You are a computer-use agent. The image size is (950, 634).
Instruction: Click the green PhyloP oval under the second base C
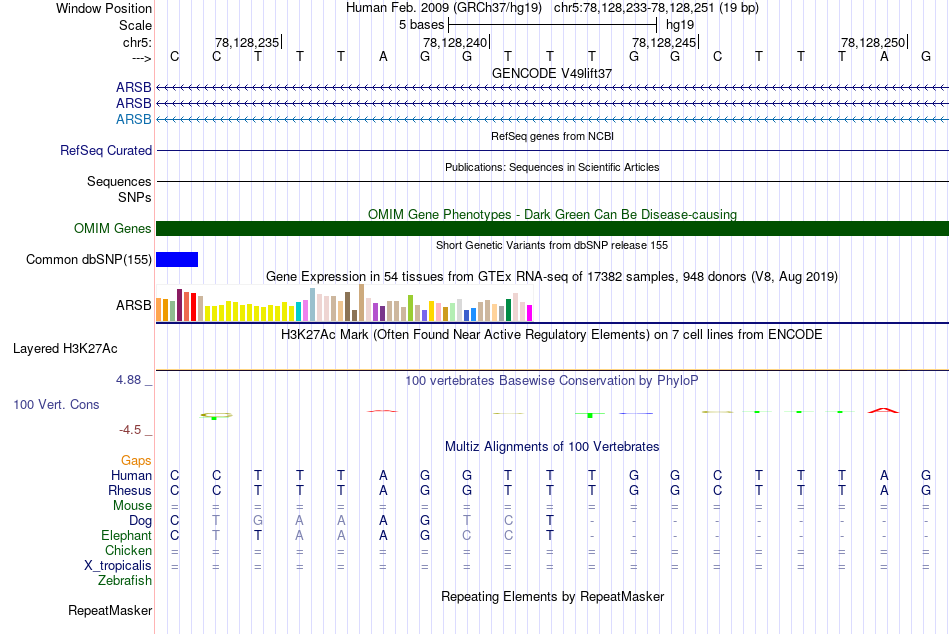[x=216, y=415]
